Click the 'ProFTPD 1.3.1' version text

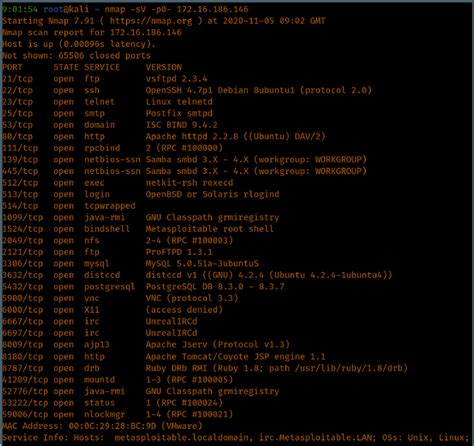coord(179,252)
